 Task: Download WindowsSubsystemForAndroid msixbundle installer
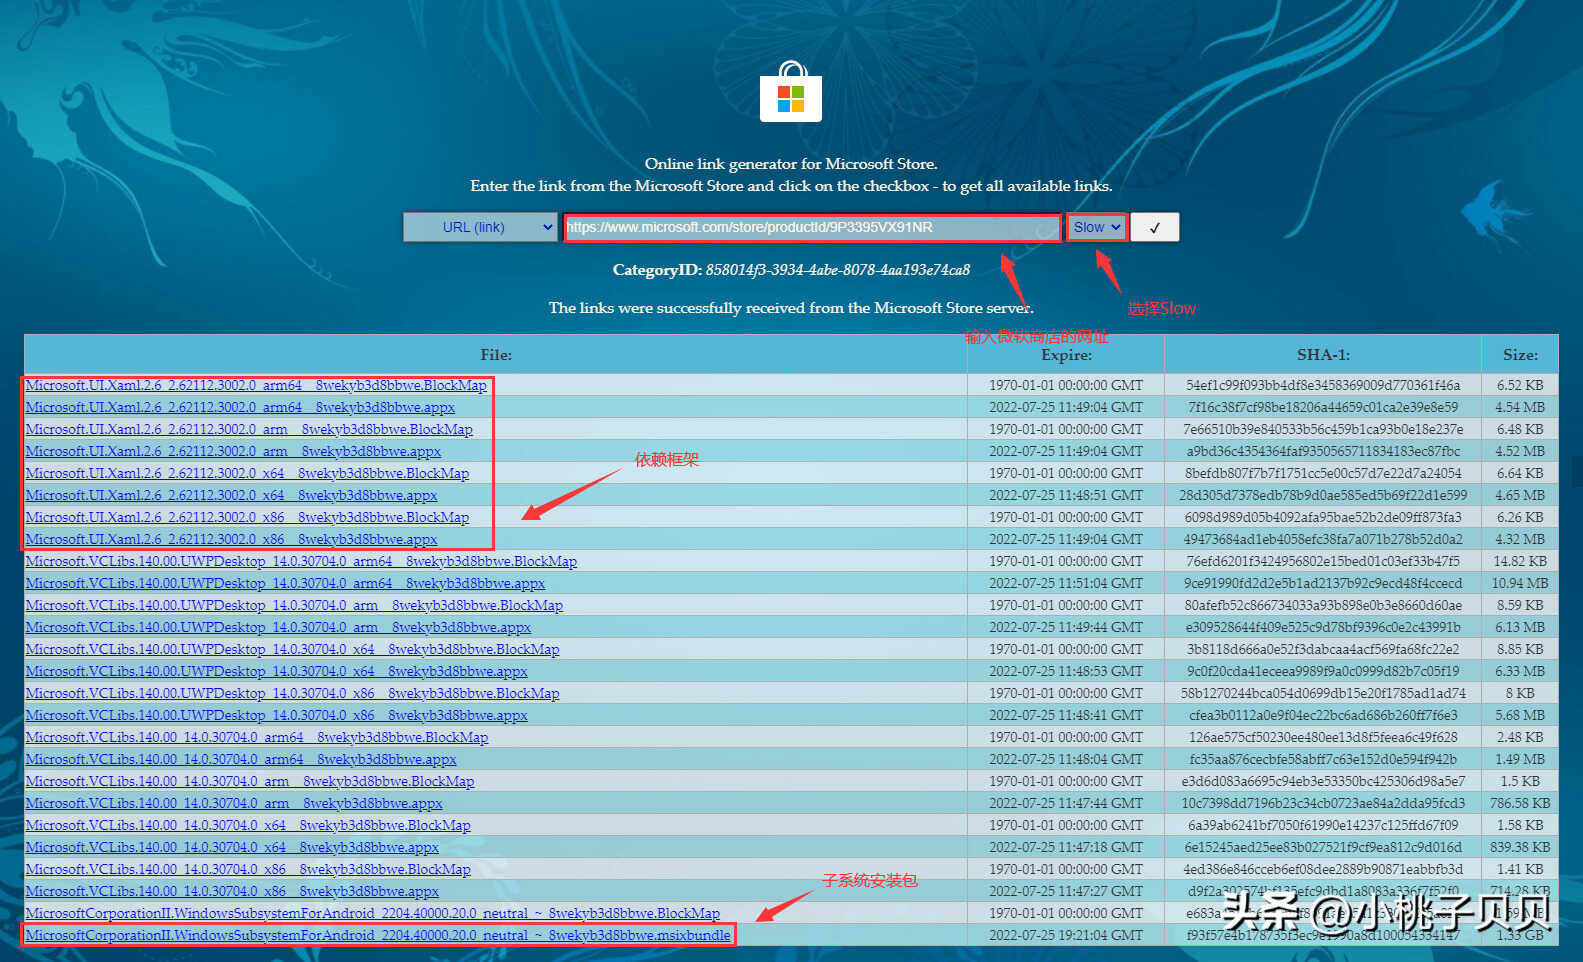378,935
